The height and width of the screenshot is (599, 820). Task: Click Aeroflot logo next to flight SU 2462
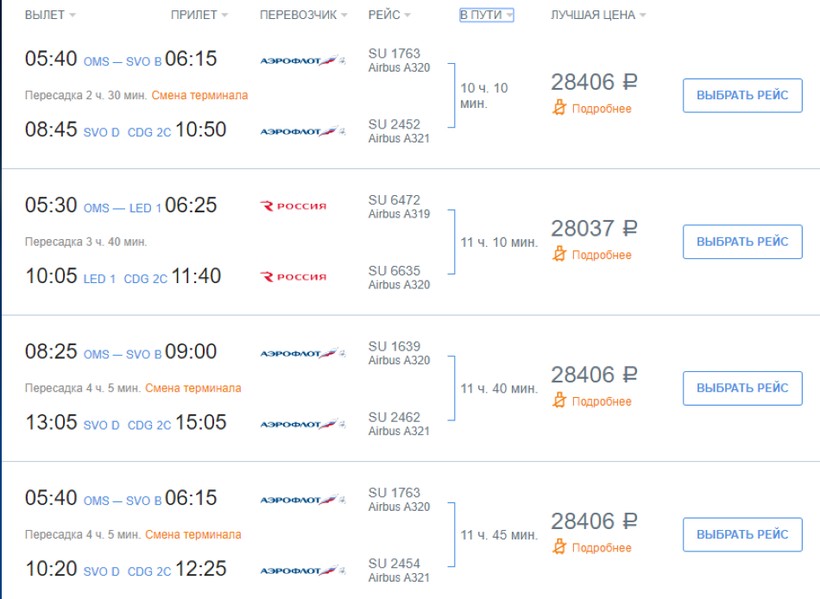(x=301, y=424)
